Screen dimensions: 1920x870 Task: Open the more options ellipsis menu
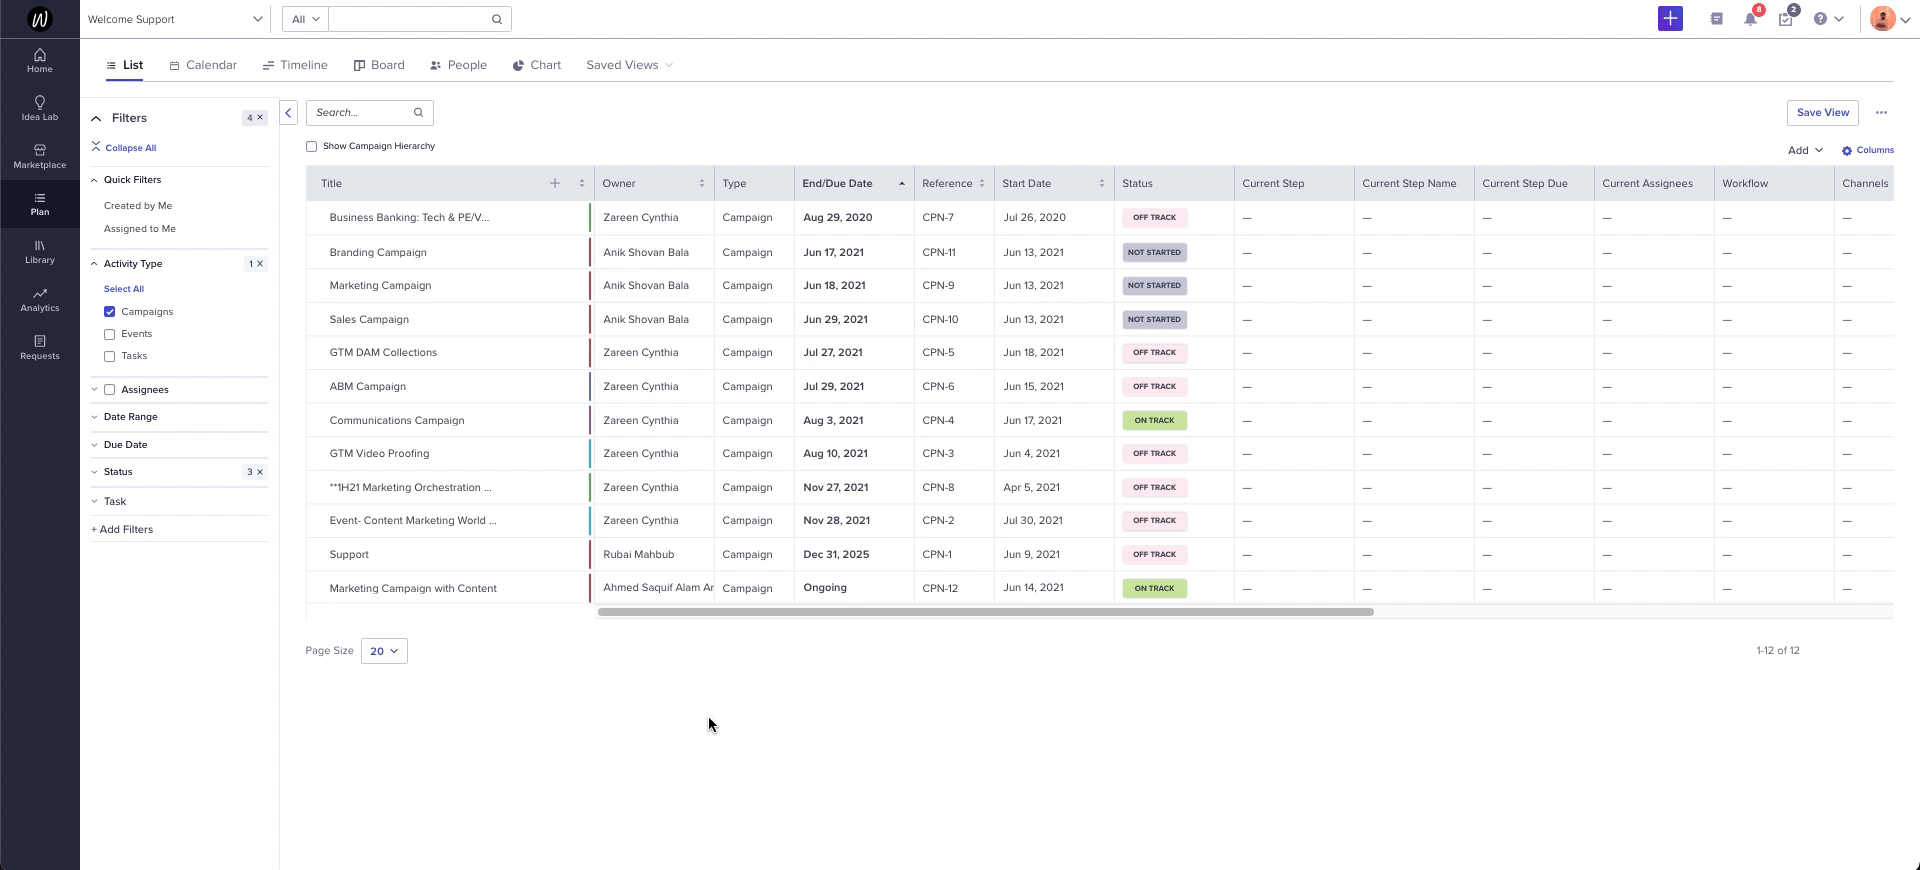1881,113
